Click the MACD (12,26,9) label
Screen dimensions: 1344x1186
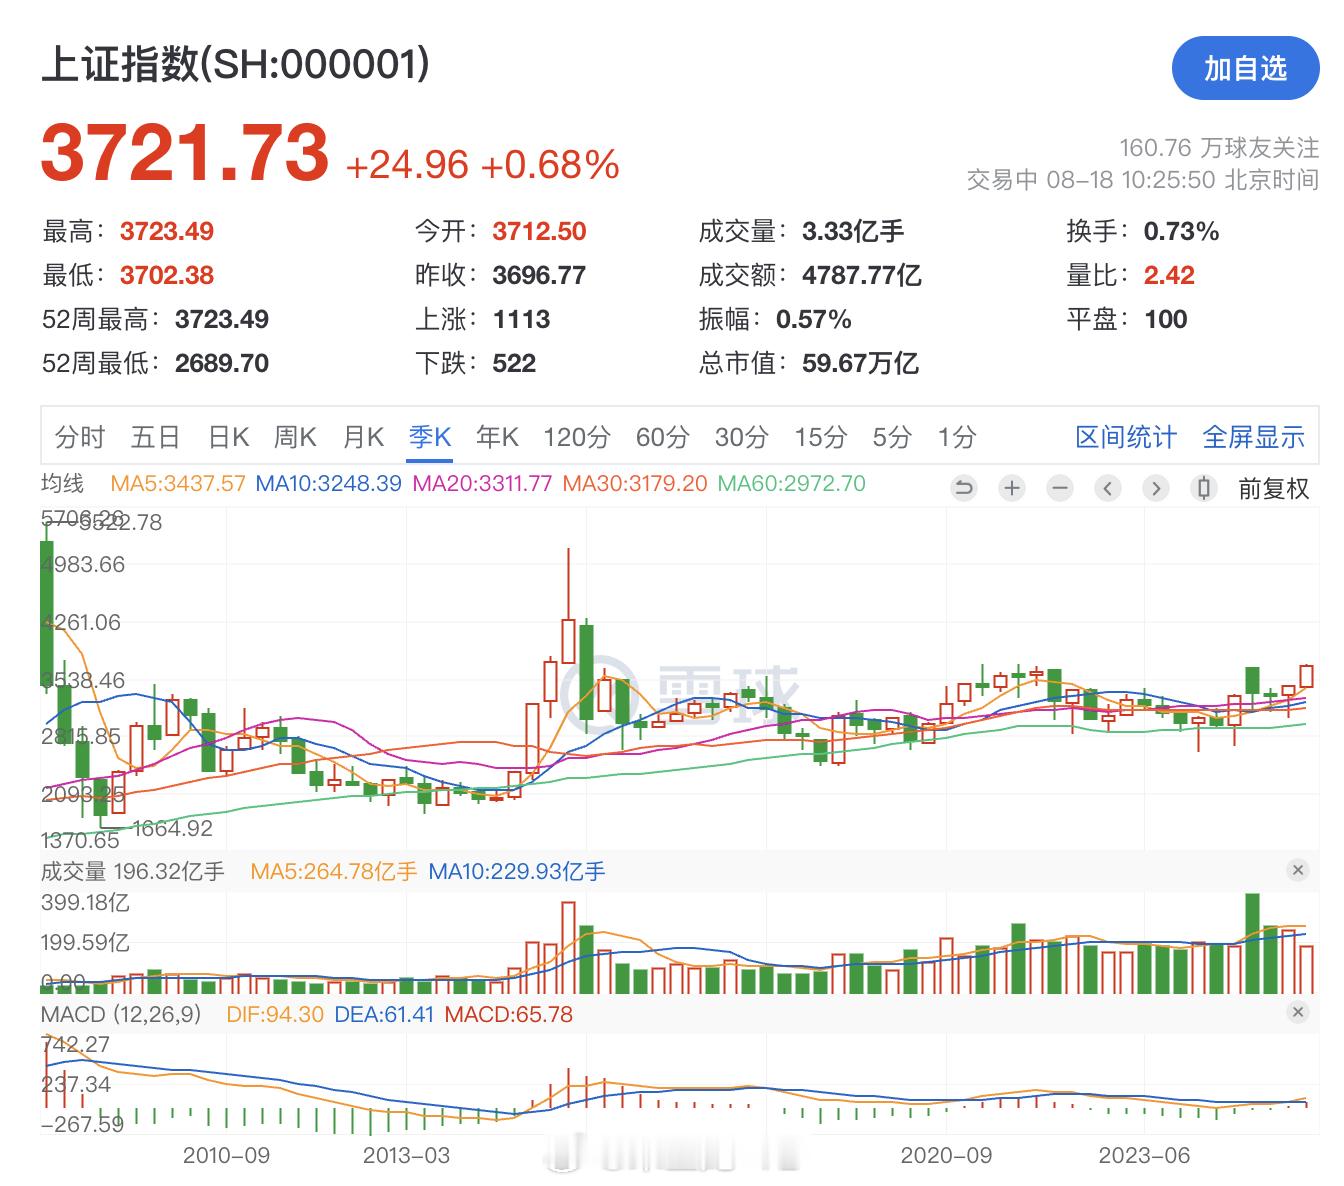click(x=121, y=1014)
